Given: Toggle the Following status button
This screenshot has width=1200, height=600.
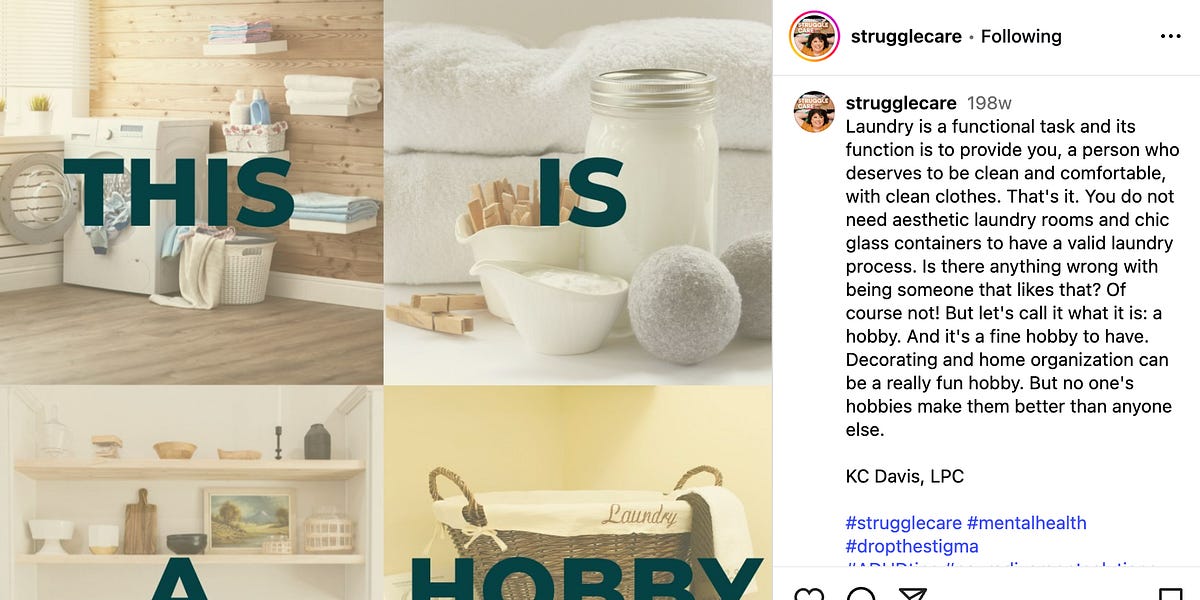Looking at the screenshot, I should (x=1021, y=37).
